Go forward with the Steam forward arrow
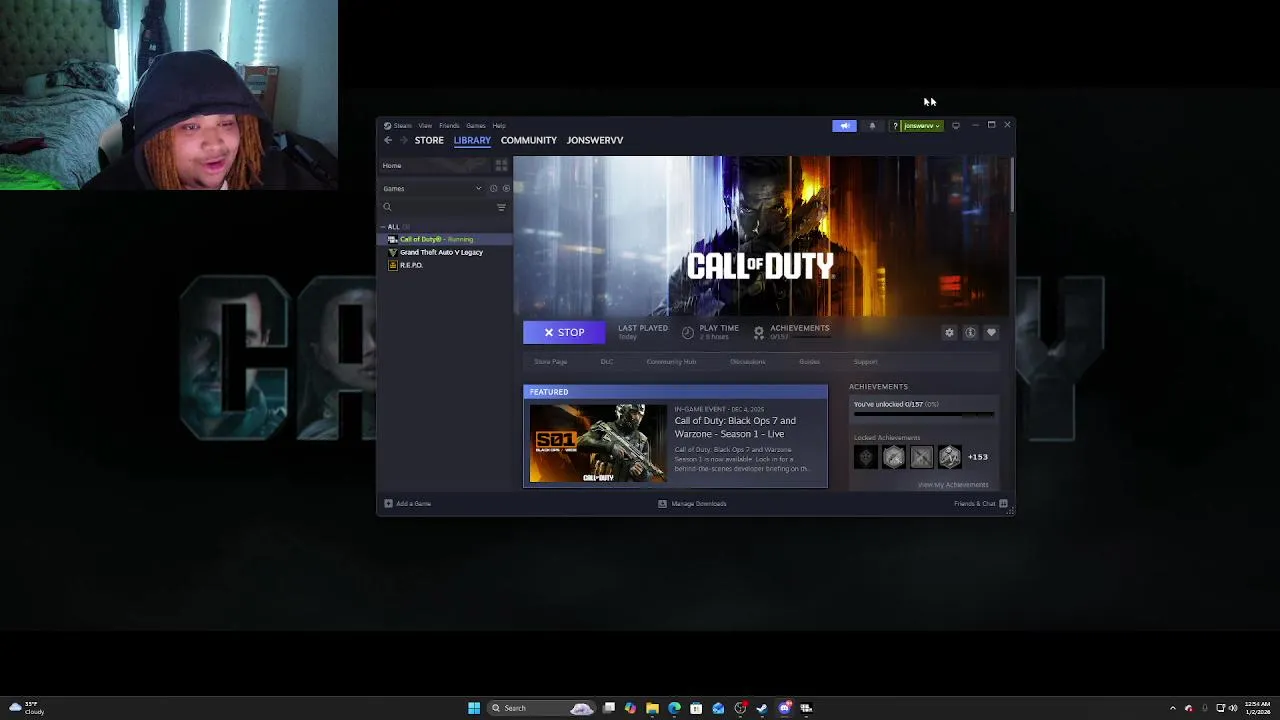Viewport: 1280px width, 720px height. click(x=403, y=140)
